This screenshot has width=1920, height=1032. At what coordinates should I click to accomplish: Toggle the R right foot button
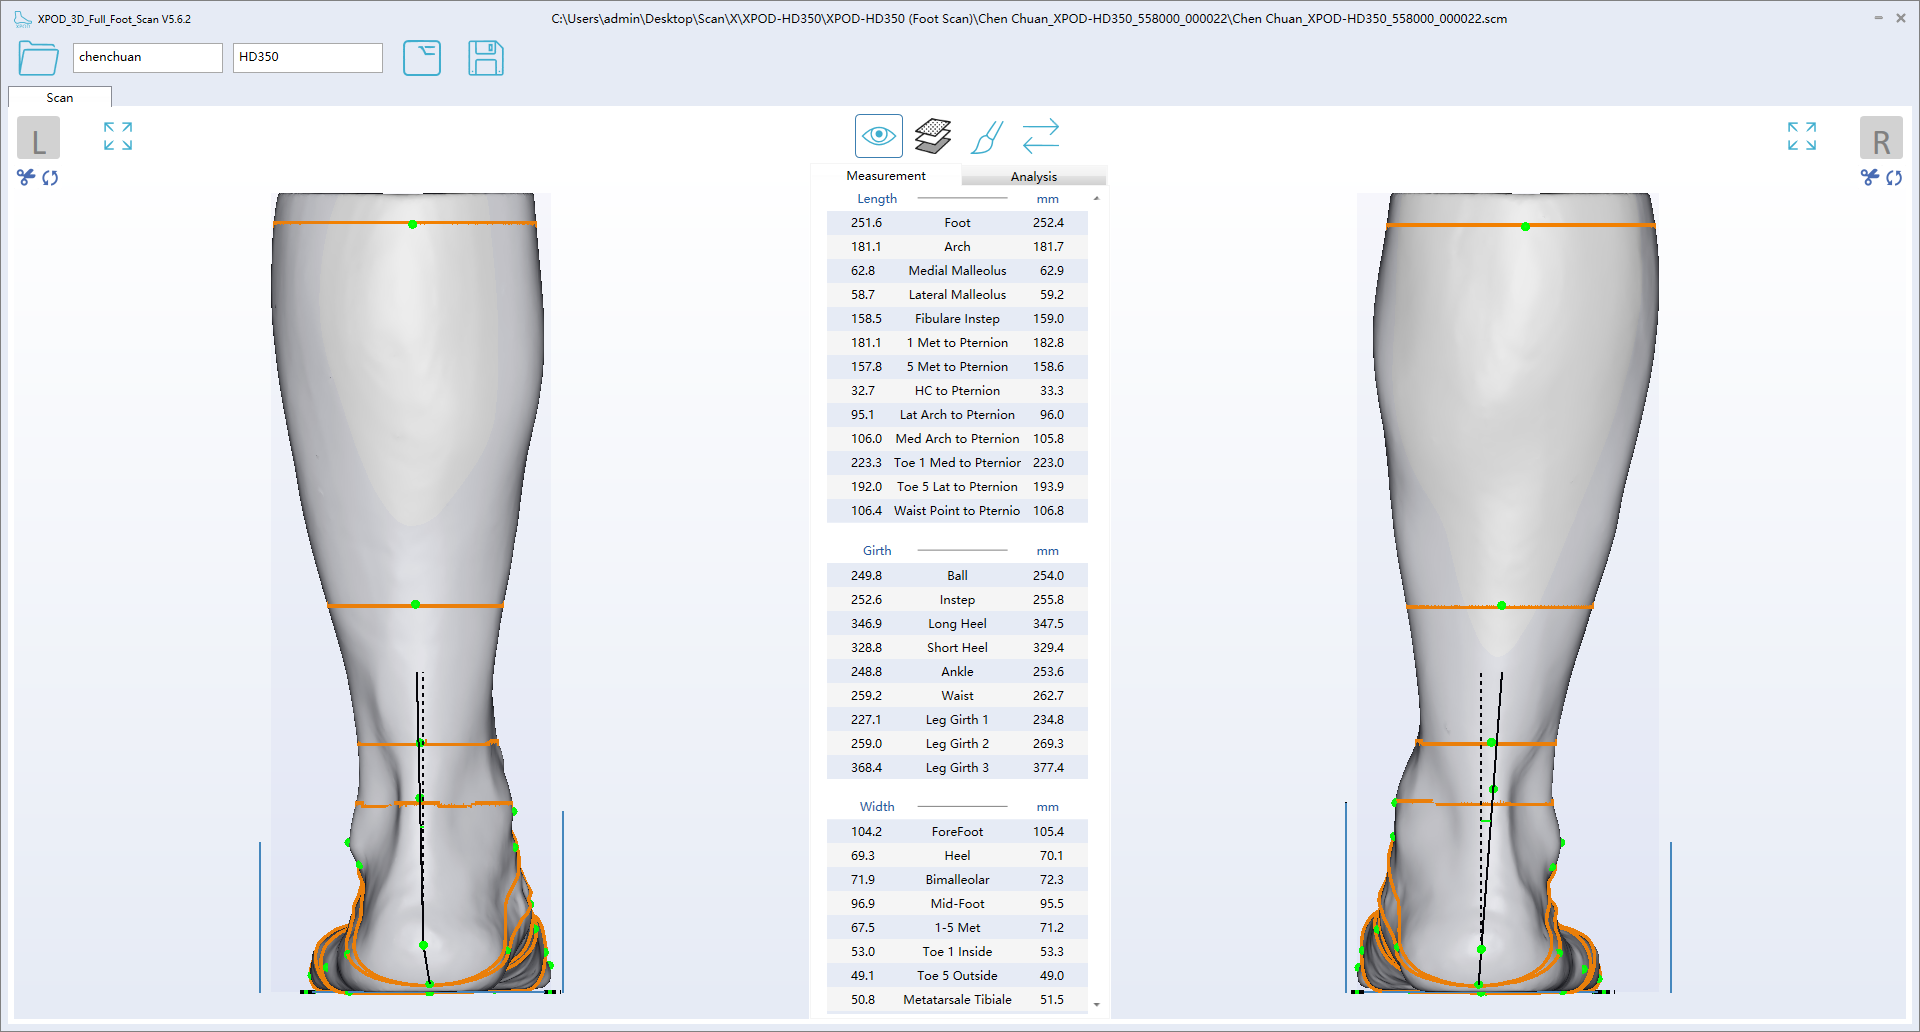coord(1881,138)
